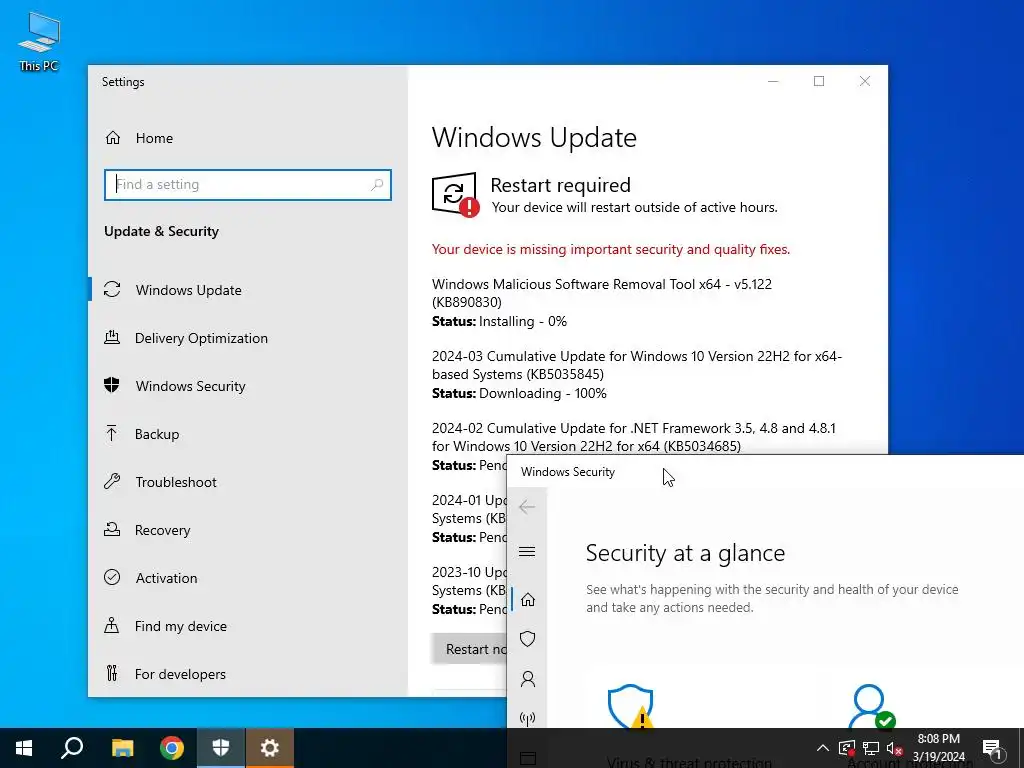Click the back arrow in Windows Security

[527, 507]
